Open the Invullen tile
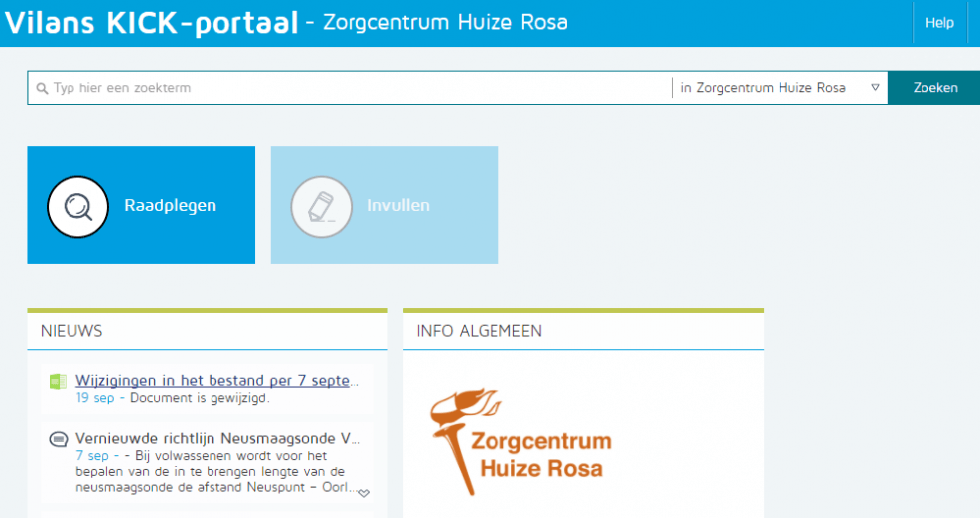 [384, 205]
